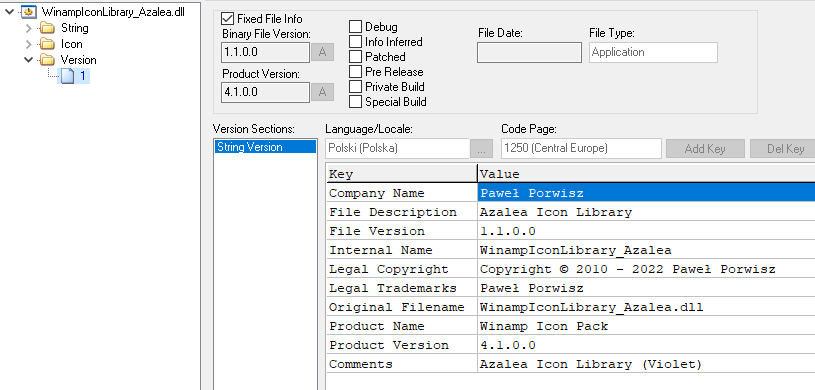Screen dimensions: 815x390
Task: Select the Legal Copyright key cell
Action: pos(402,269)
